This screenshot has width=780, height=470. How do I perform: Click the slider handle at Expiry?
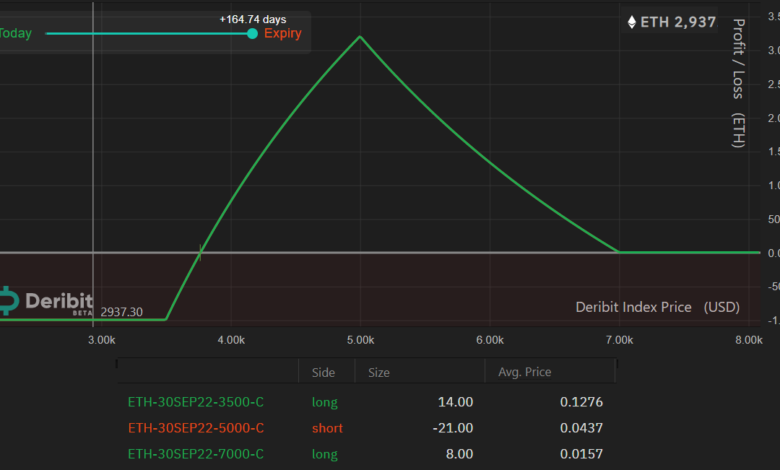(252, 33)
